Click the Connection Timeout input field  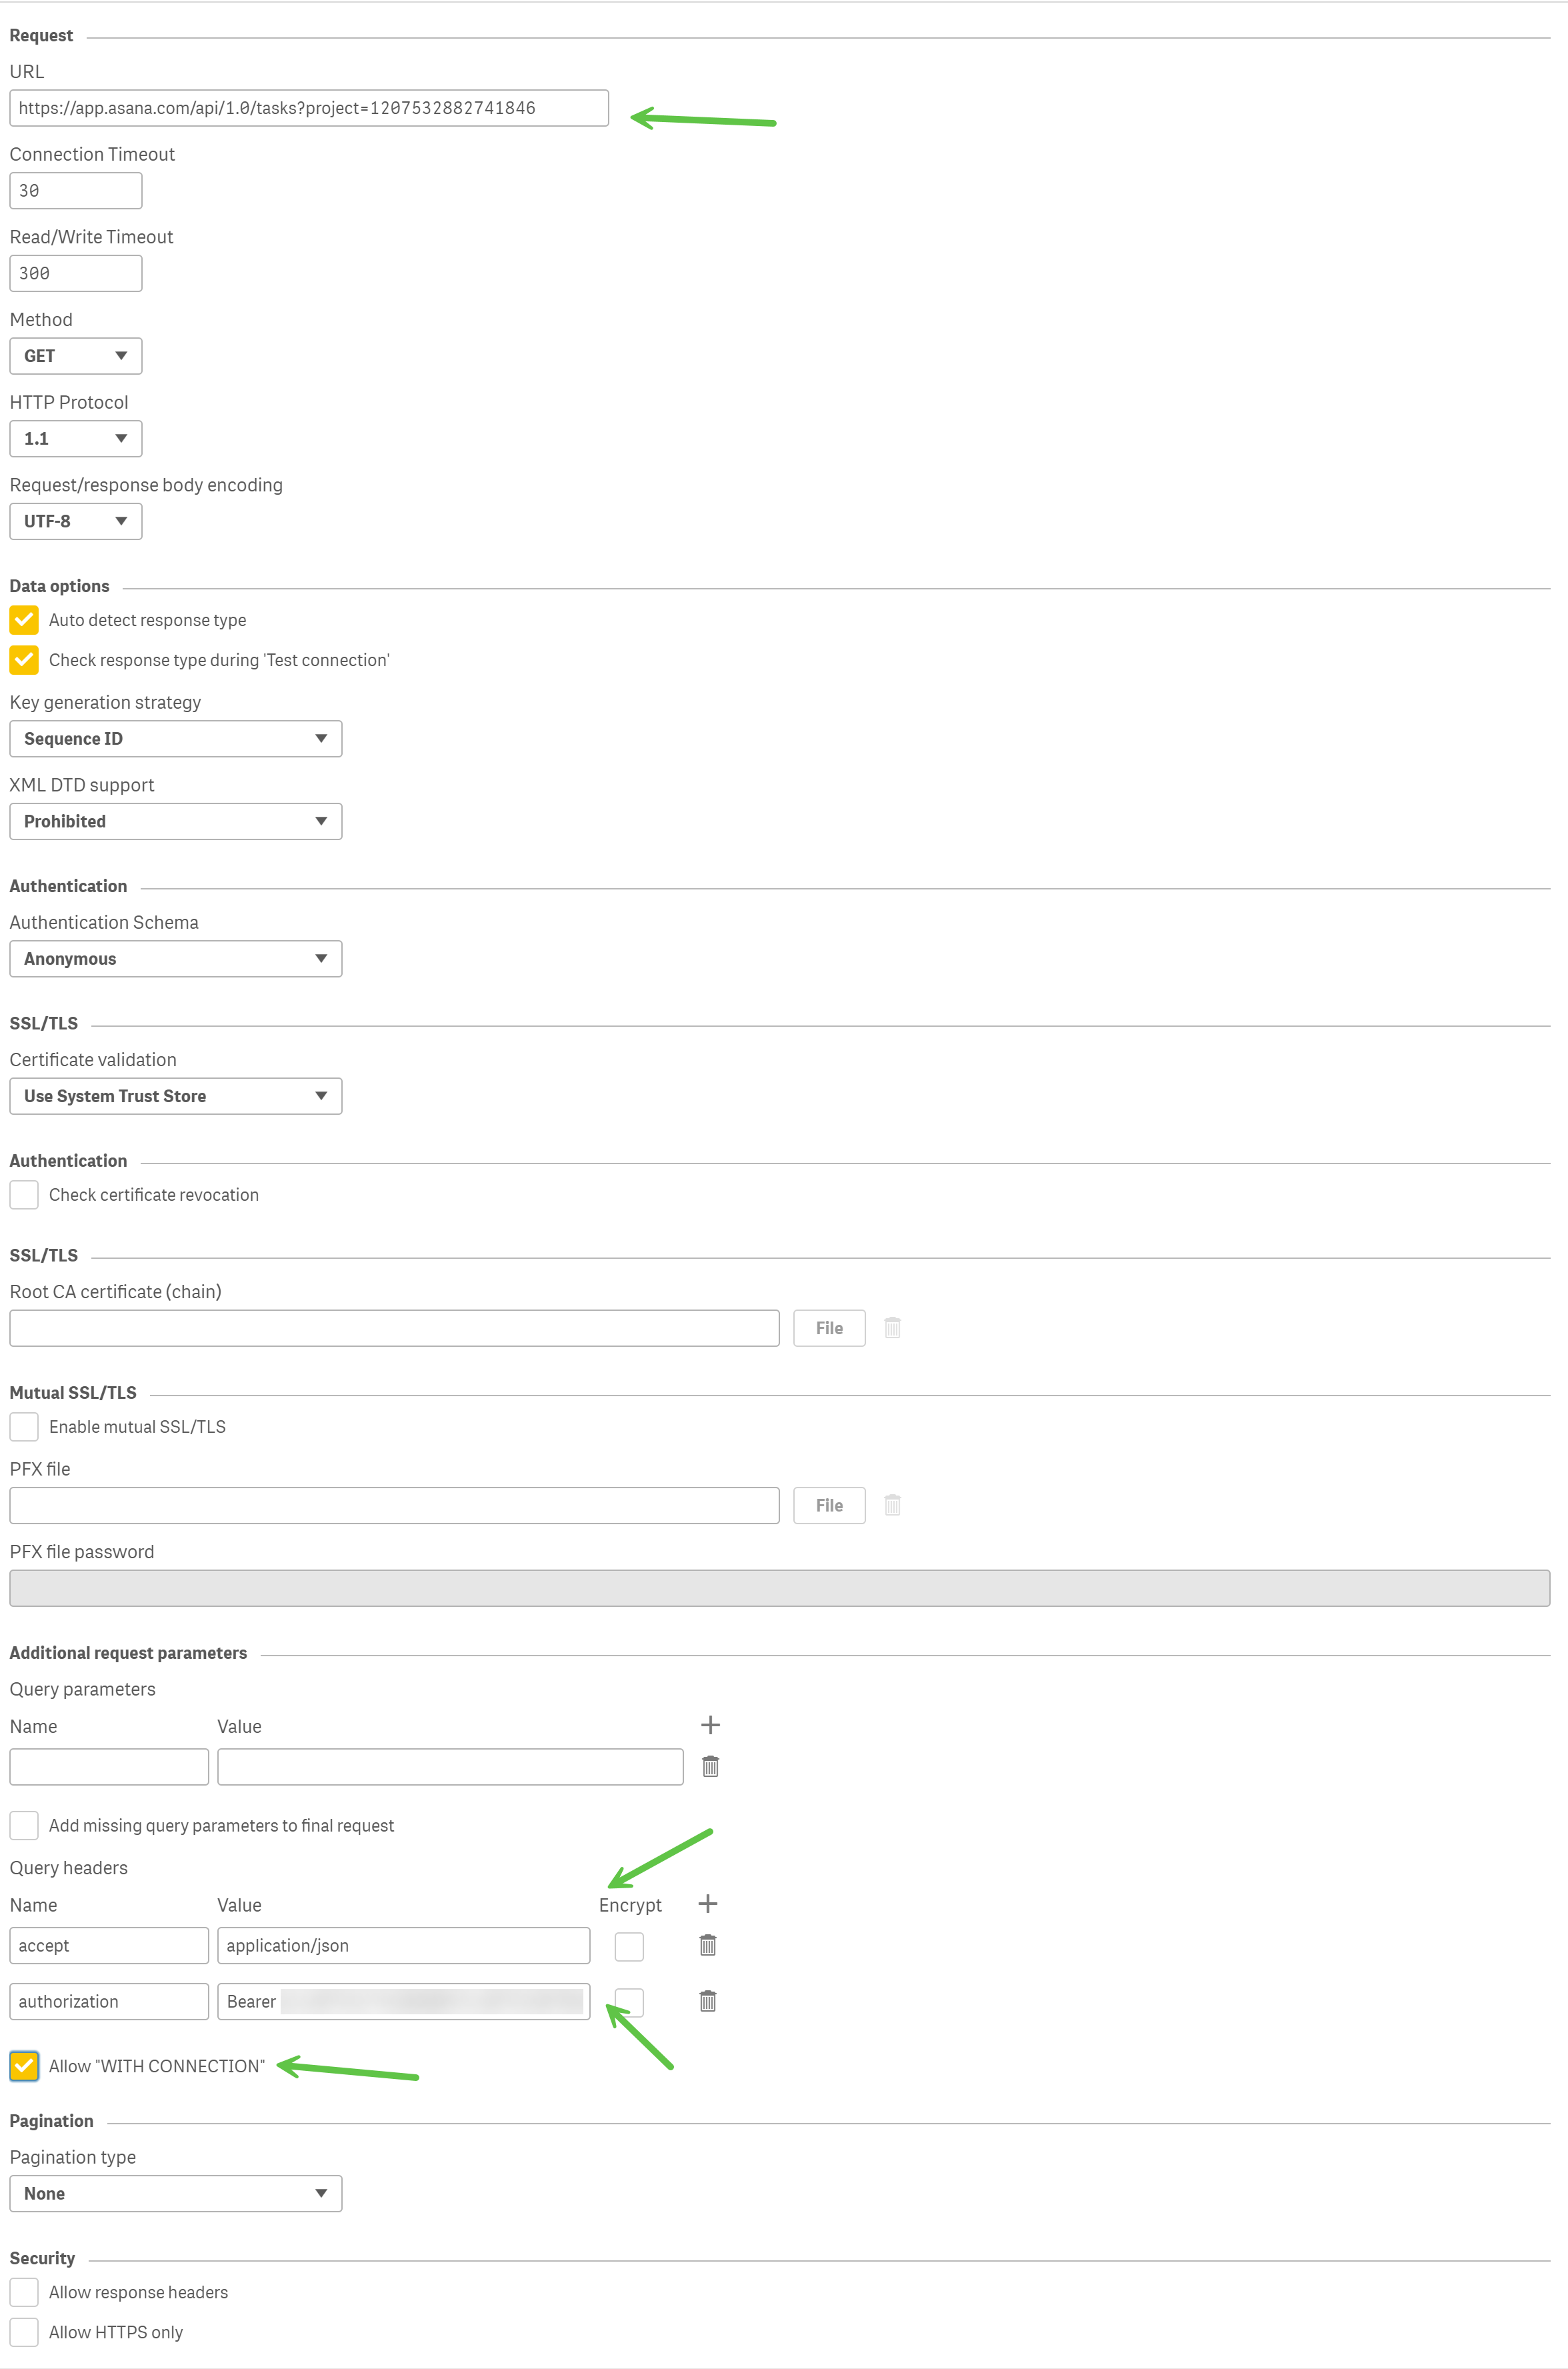76,191
